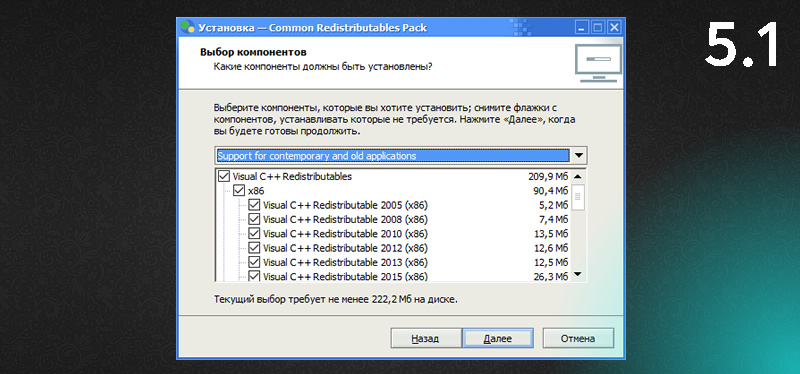Maximize the installer window
Screen dimensions: 800x374
[x=597, y=27]
